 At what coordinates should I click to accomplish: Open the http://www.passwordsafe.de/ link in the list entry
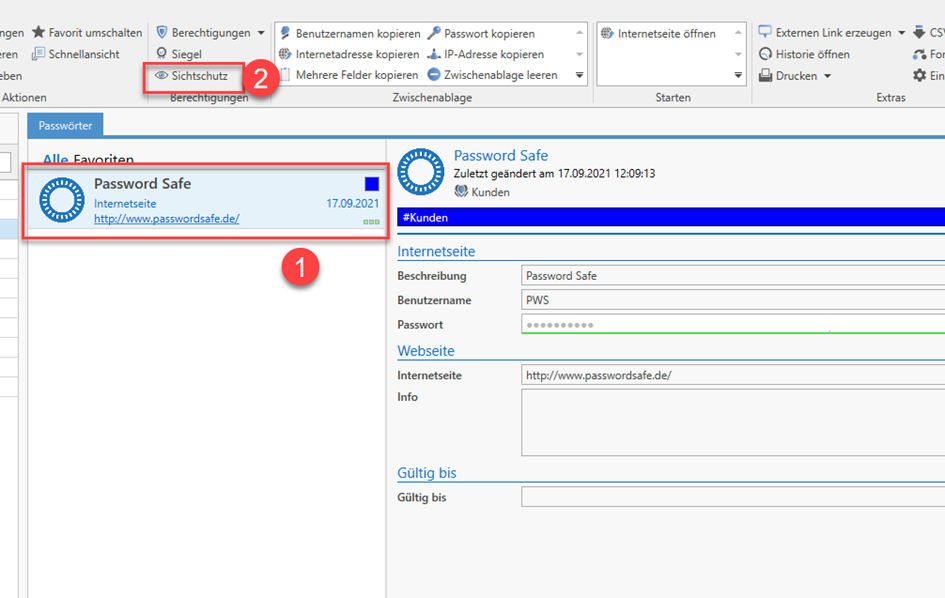pyautogui.click(x=166, y=218)
